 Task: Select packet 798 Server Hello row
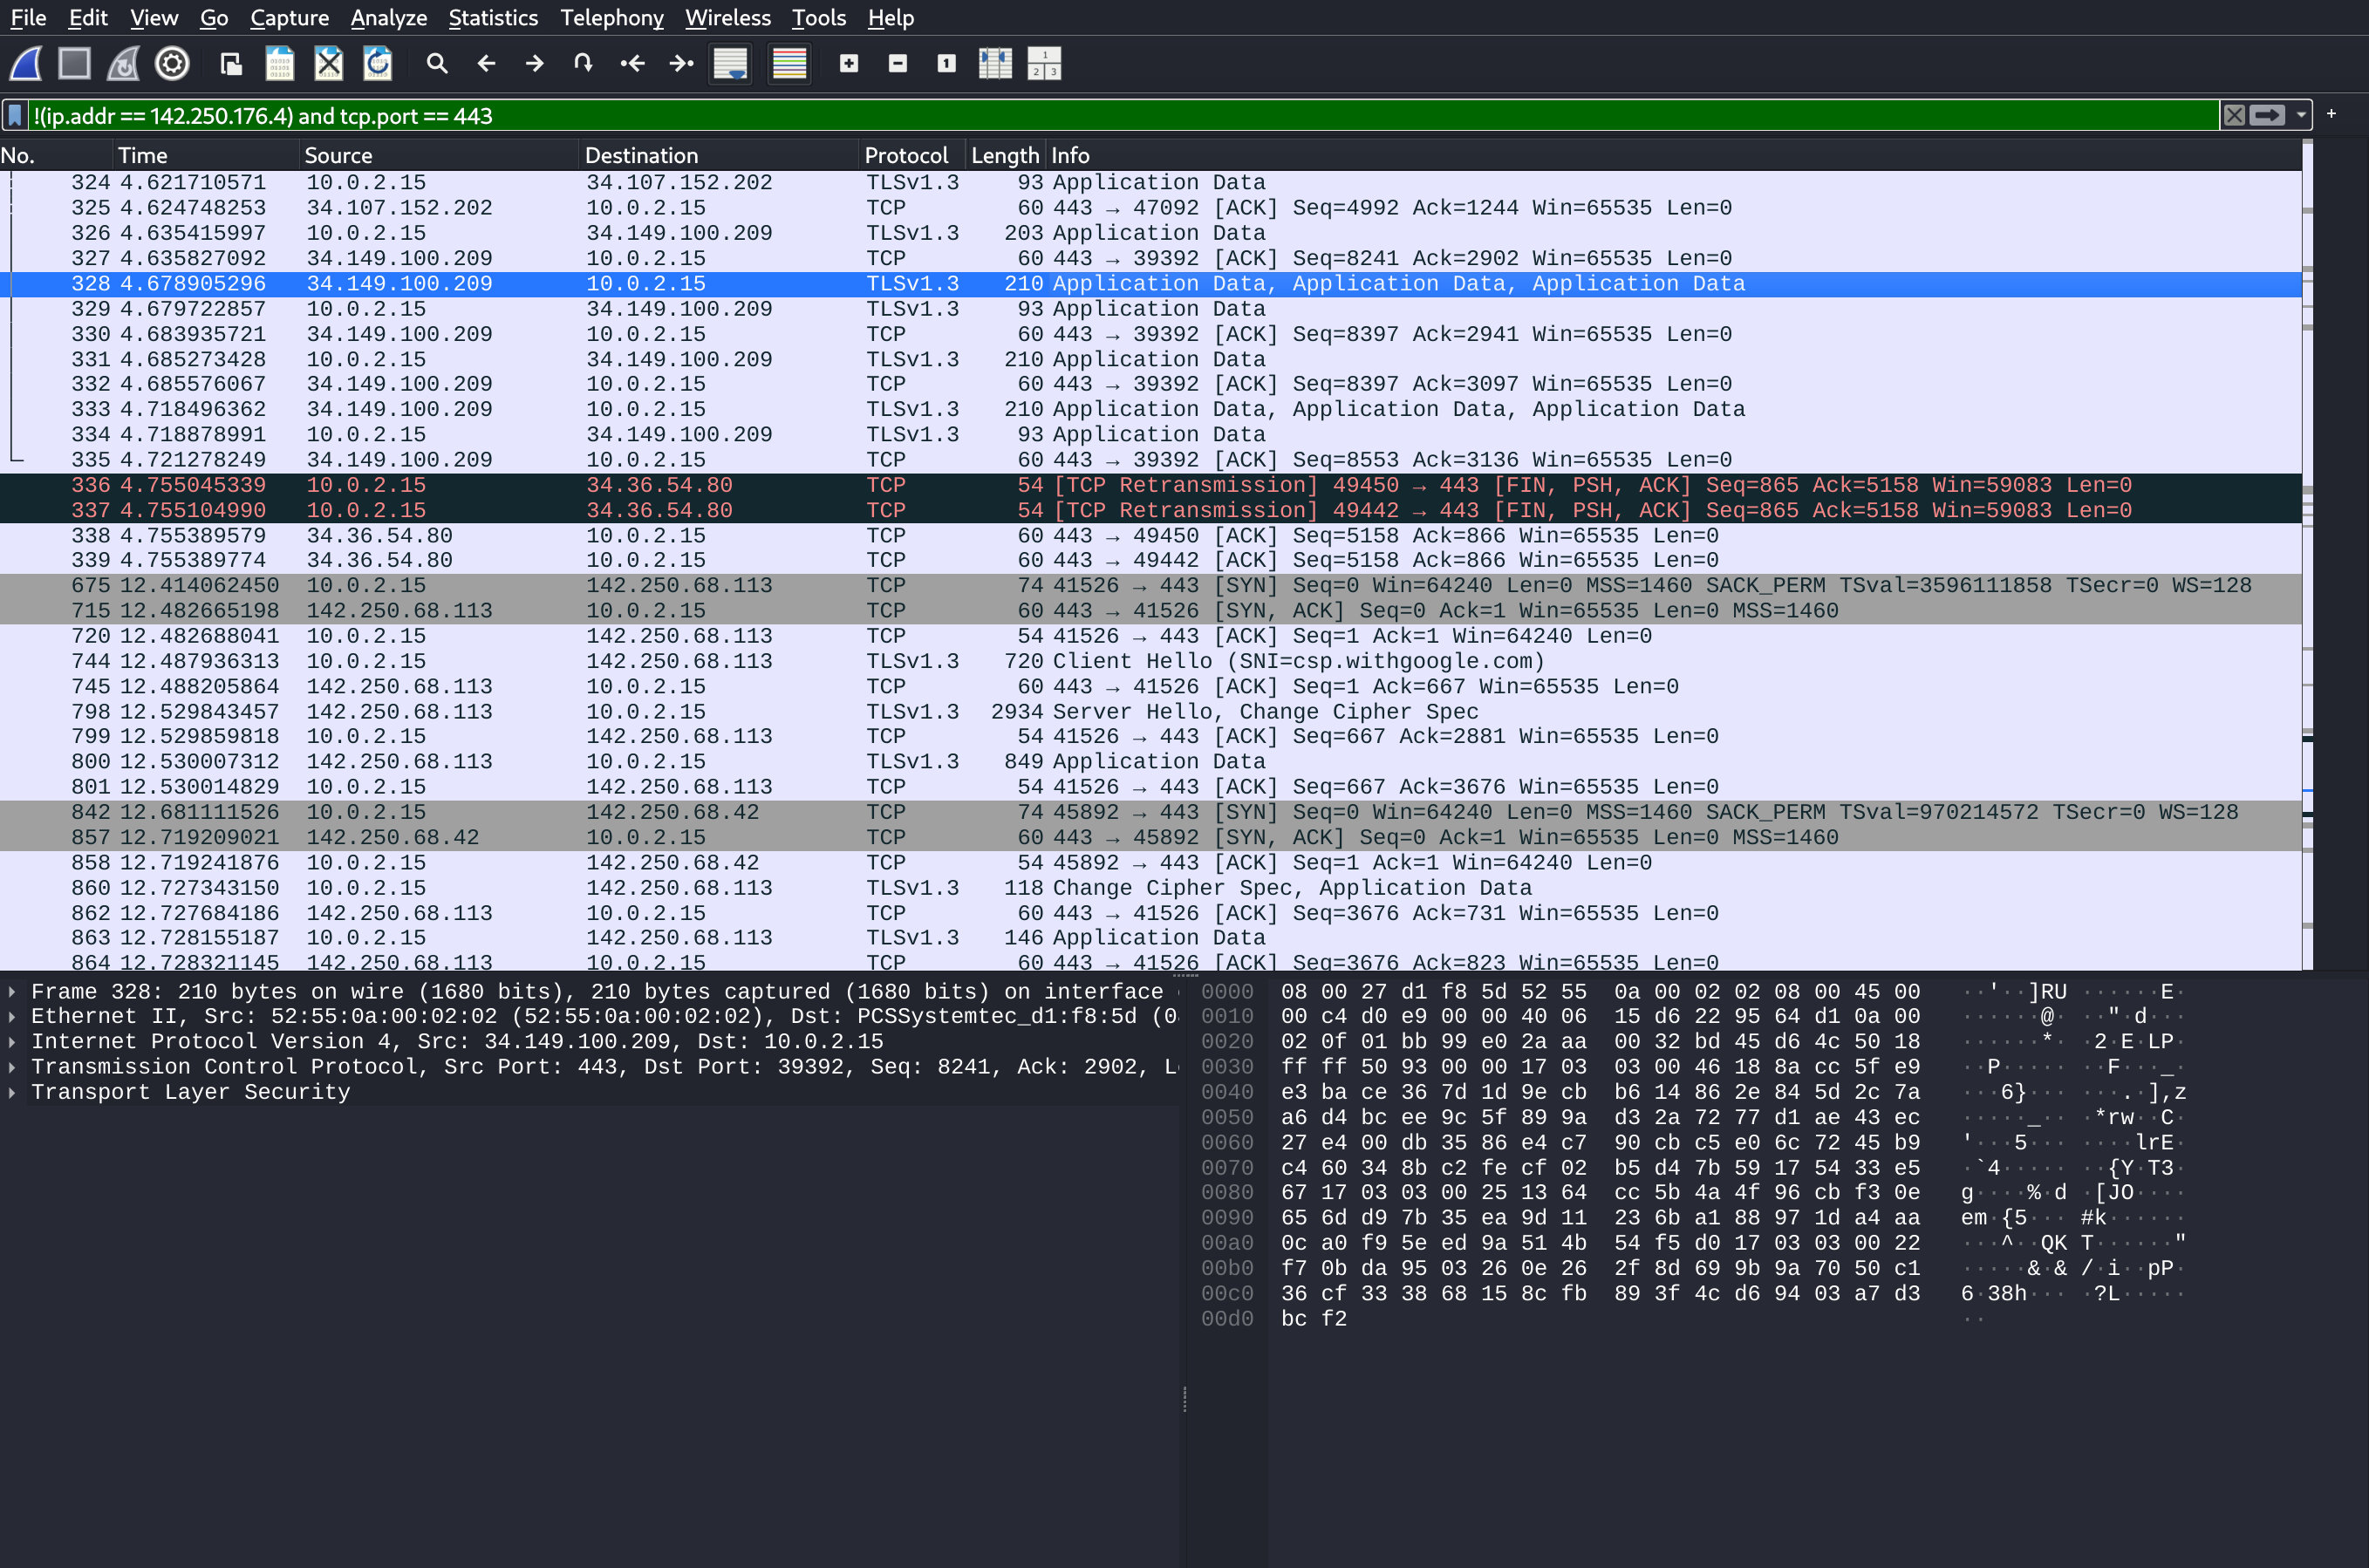[x=1150, y=712]
